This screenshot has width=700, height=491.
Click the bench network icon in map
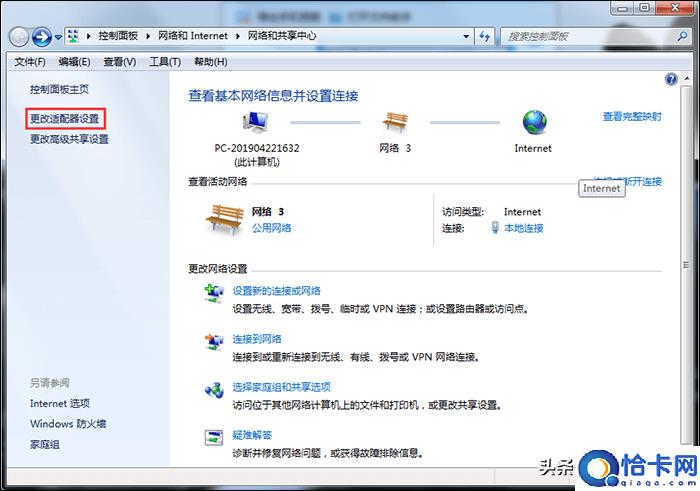coord(395,121)
